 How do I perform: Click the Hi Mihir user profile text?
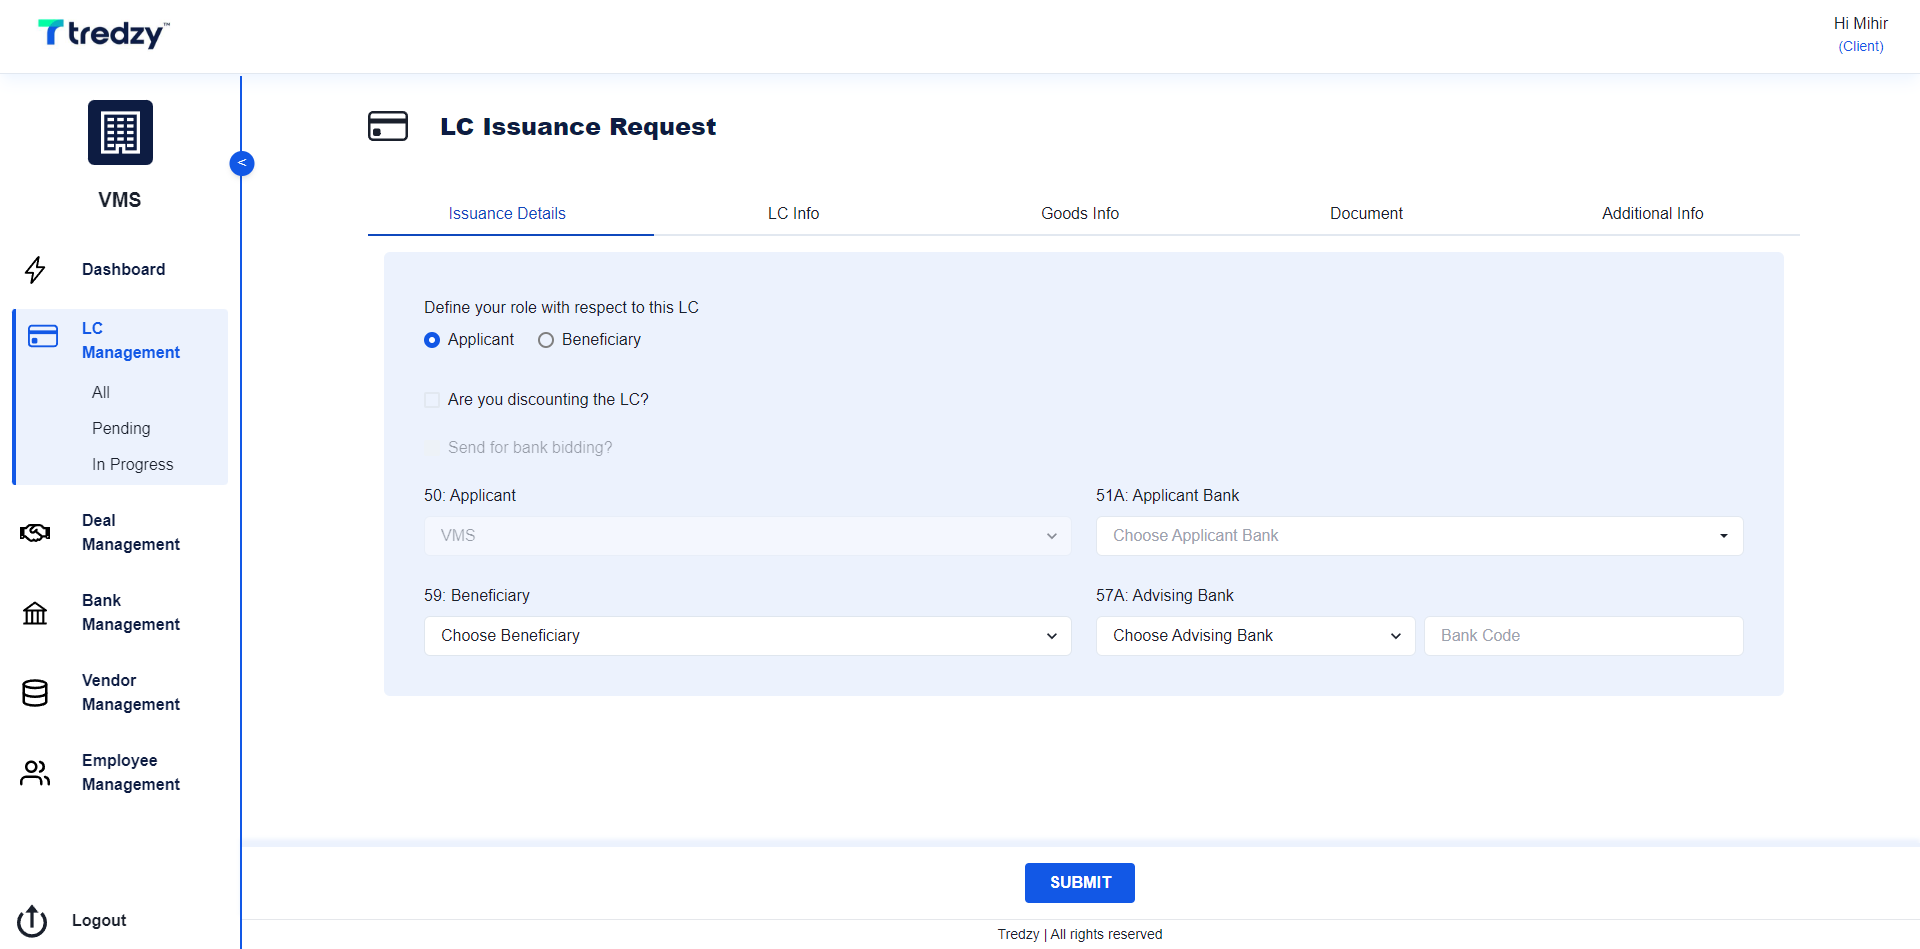pyautogui.click(x=1861, y=24)
